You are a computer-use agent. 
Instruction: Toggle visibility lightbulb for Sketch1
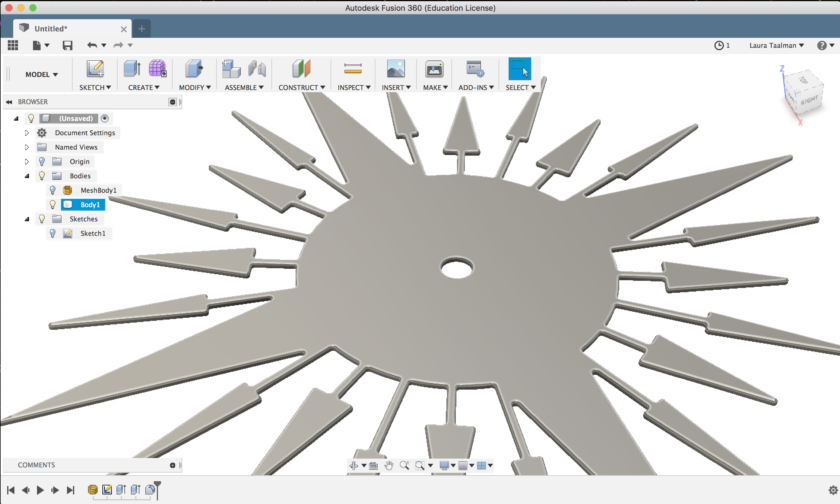(53, 233)
